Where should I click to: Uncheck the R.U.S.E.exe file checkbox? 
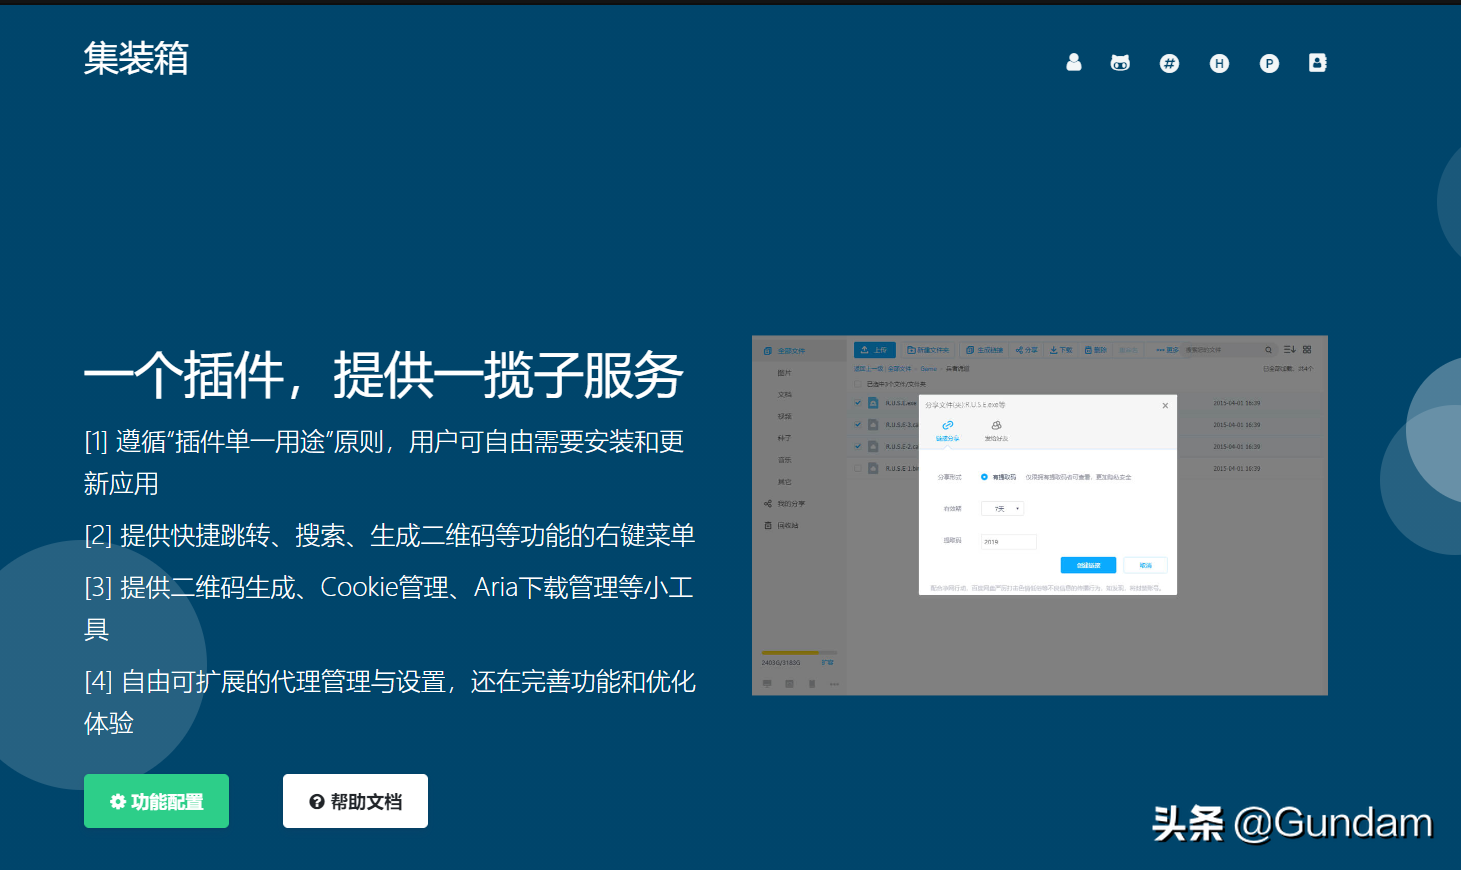point(857,403)
